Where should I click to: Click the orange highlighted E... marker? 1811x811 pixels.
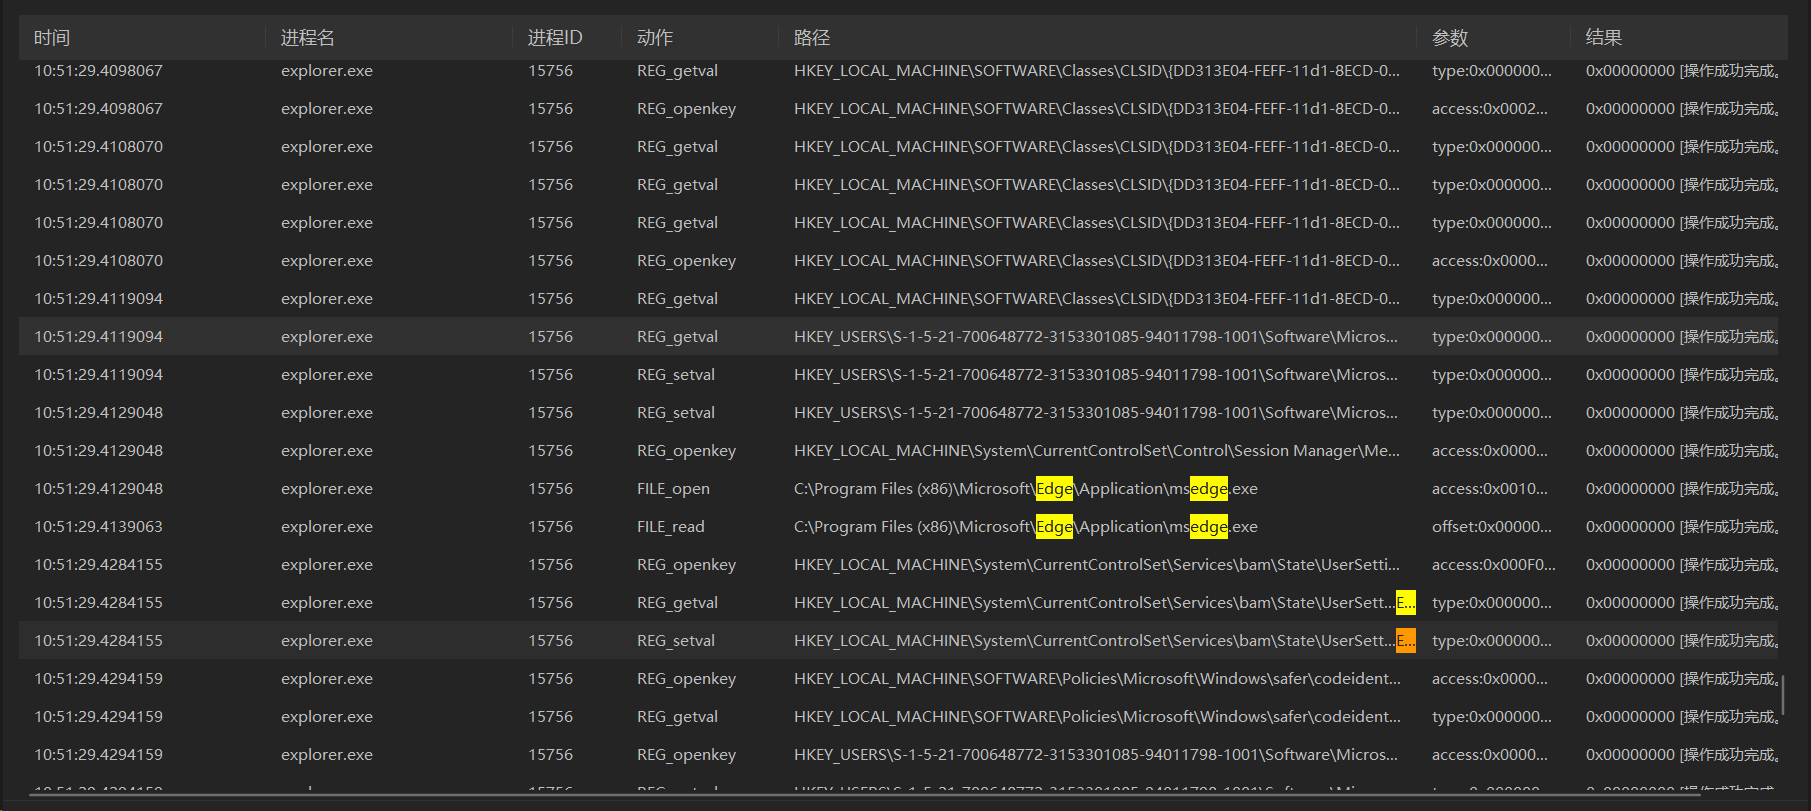[x=1405, y=641]
